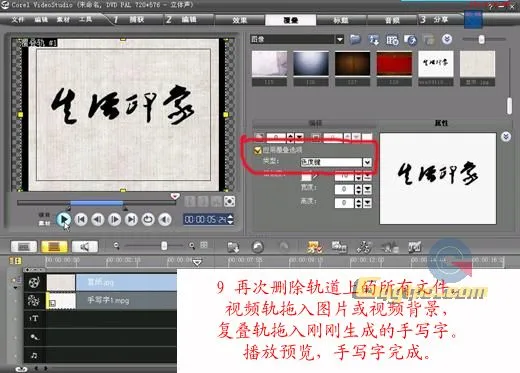Open the 效果 step tab

point(240,20)
